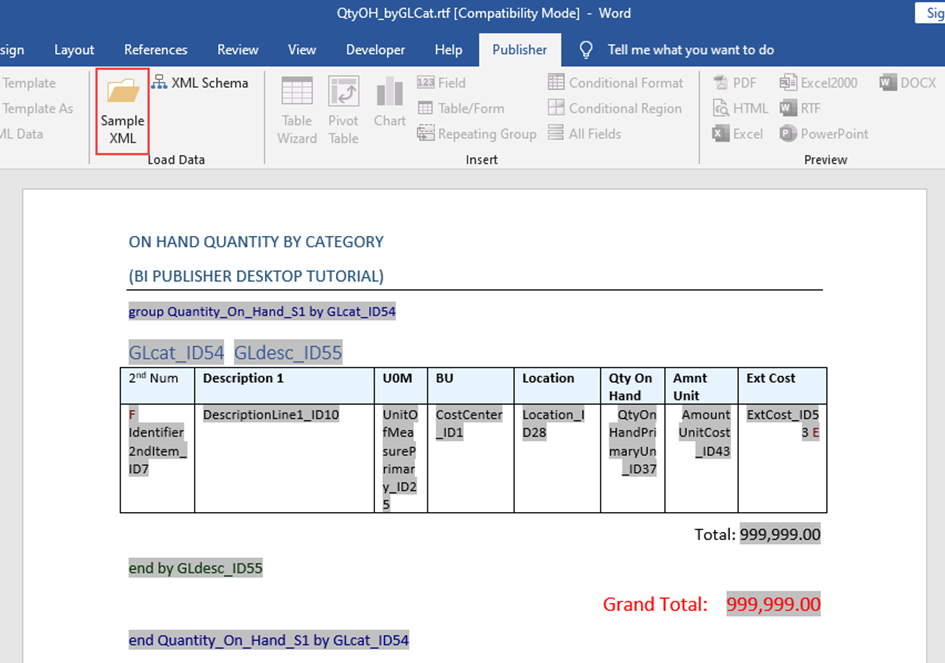Switch to the Review tab
945x663 pixels.
pyautogui.click(x=237, y=50)
